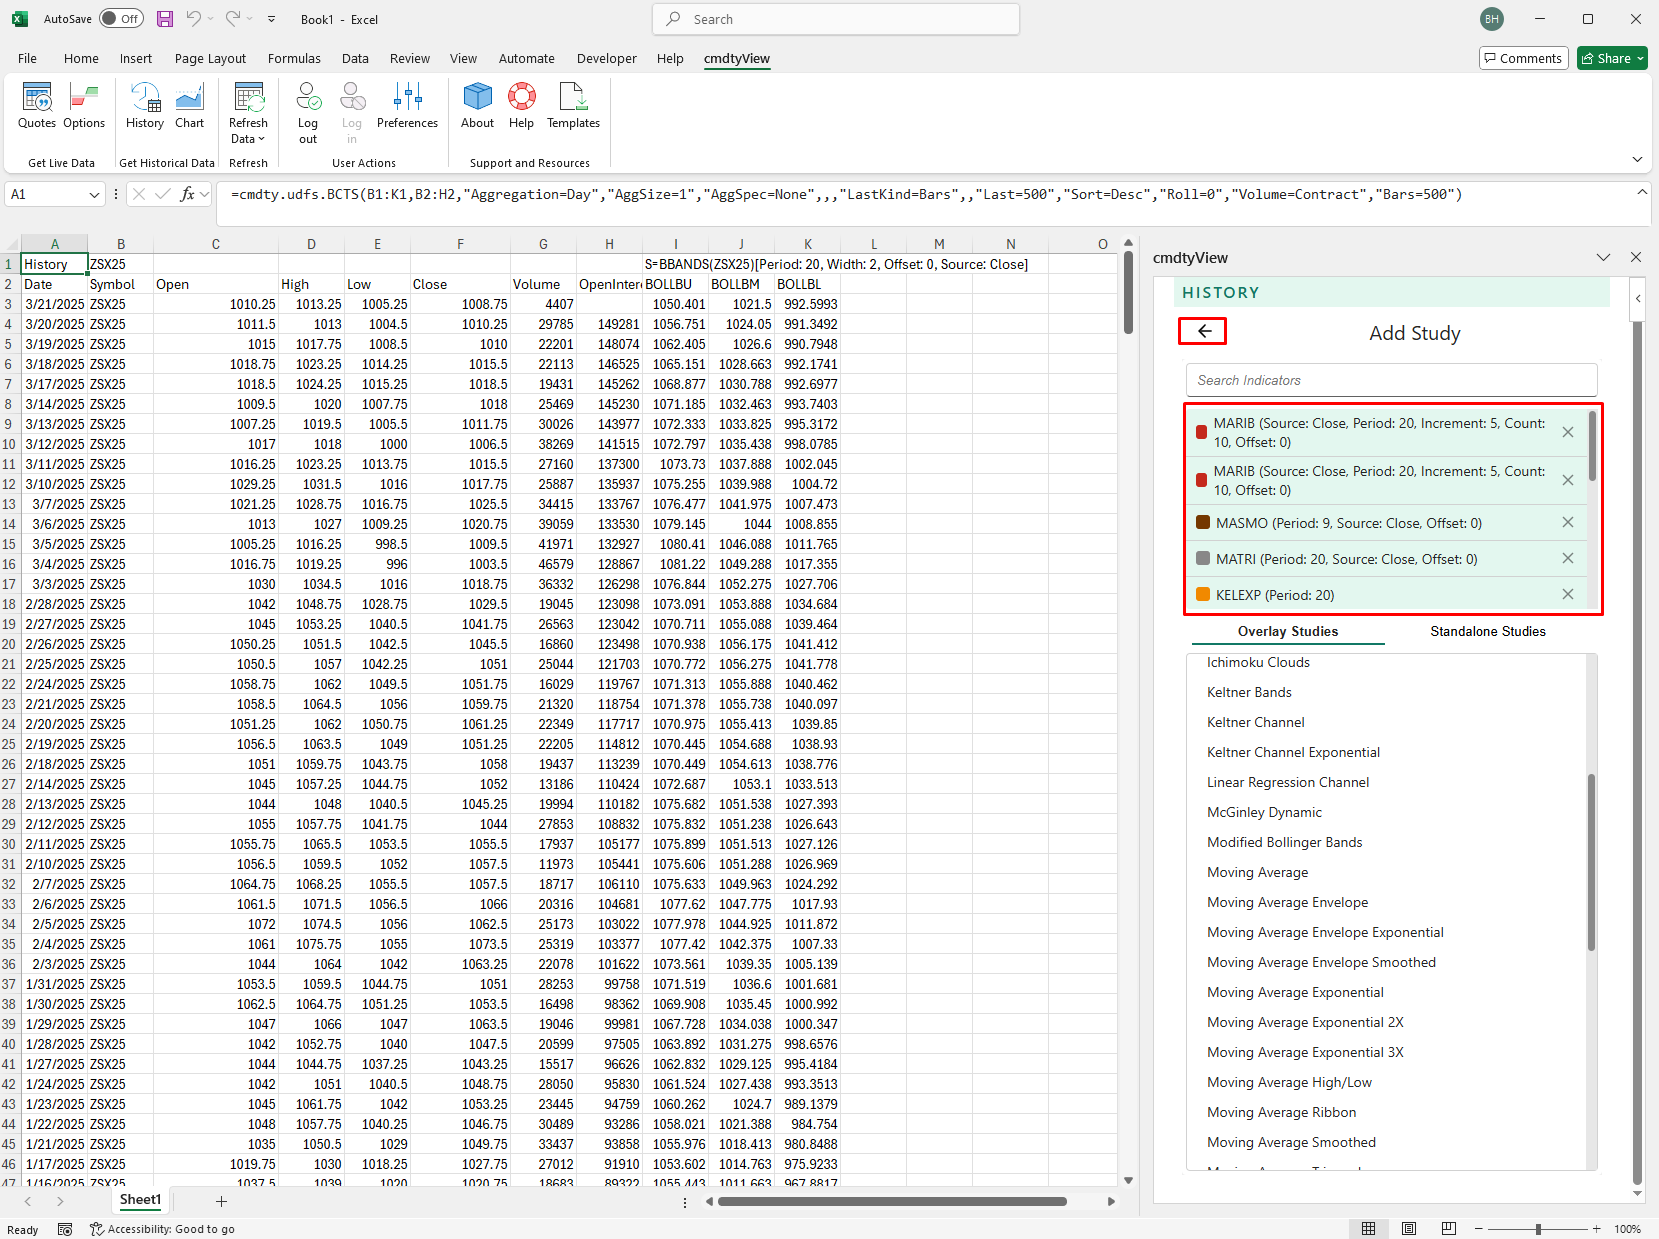Collapse the side panel arrow handle
The image size is (1659, 1239).
coord(1638,298)
